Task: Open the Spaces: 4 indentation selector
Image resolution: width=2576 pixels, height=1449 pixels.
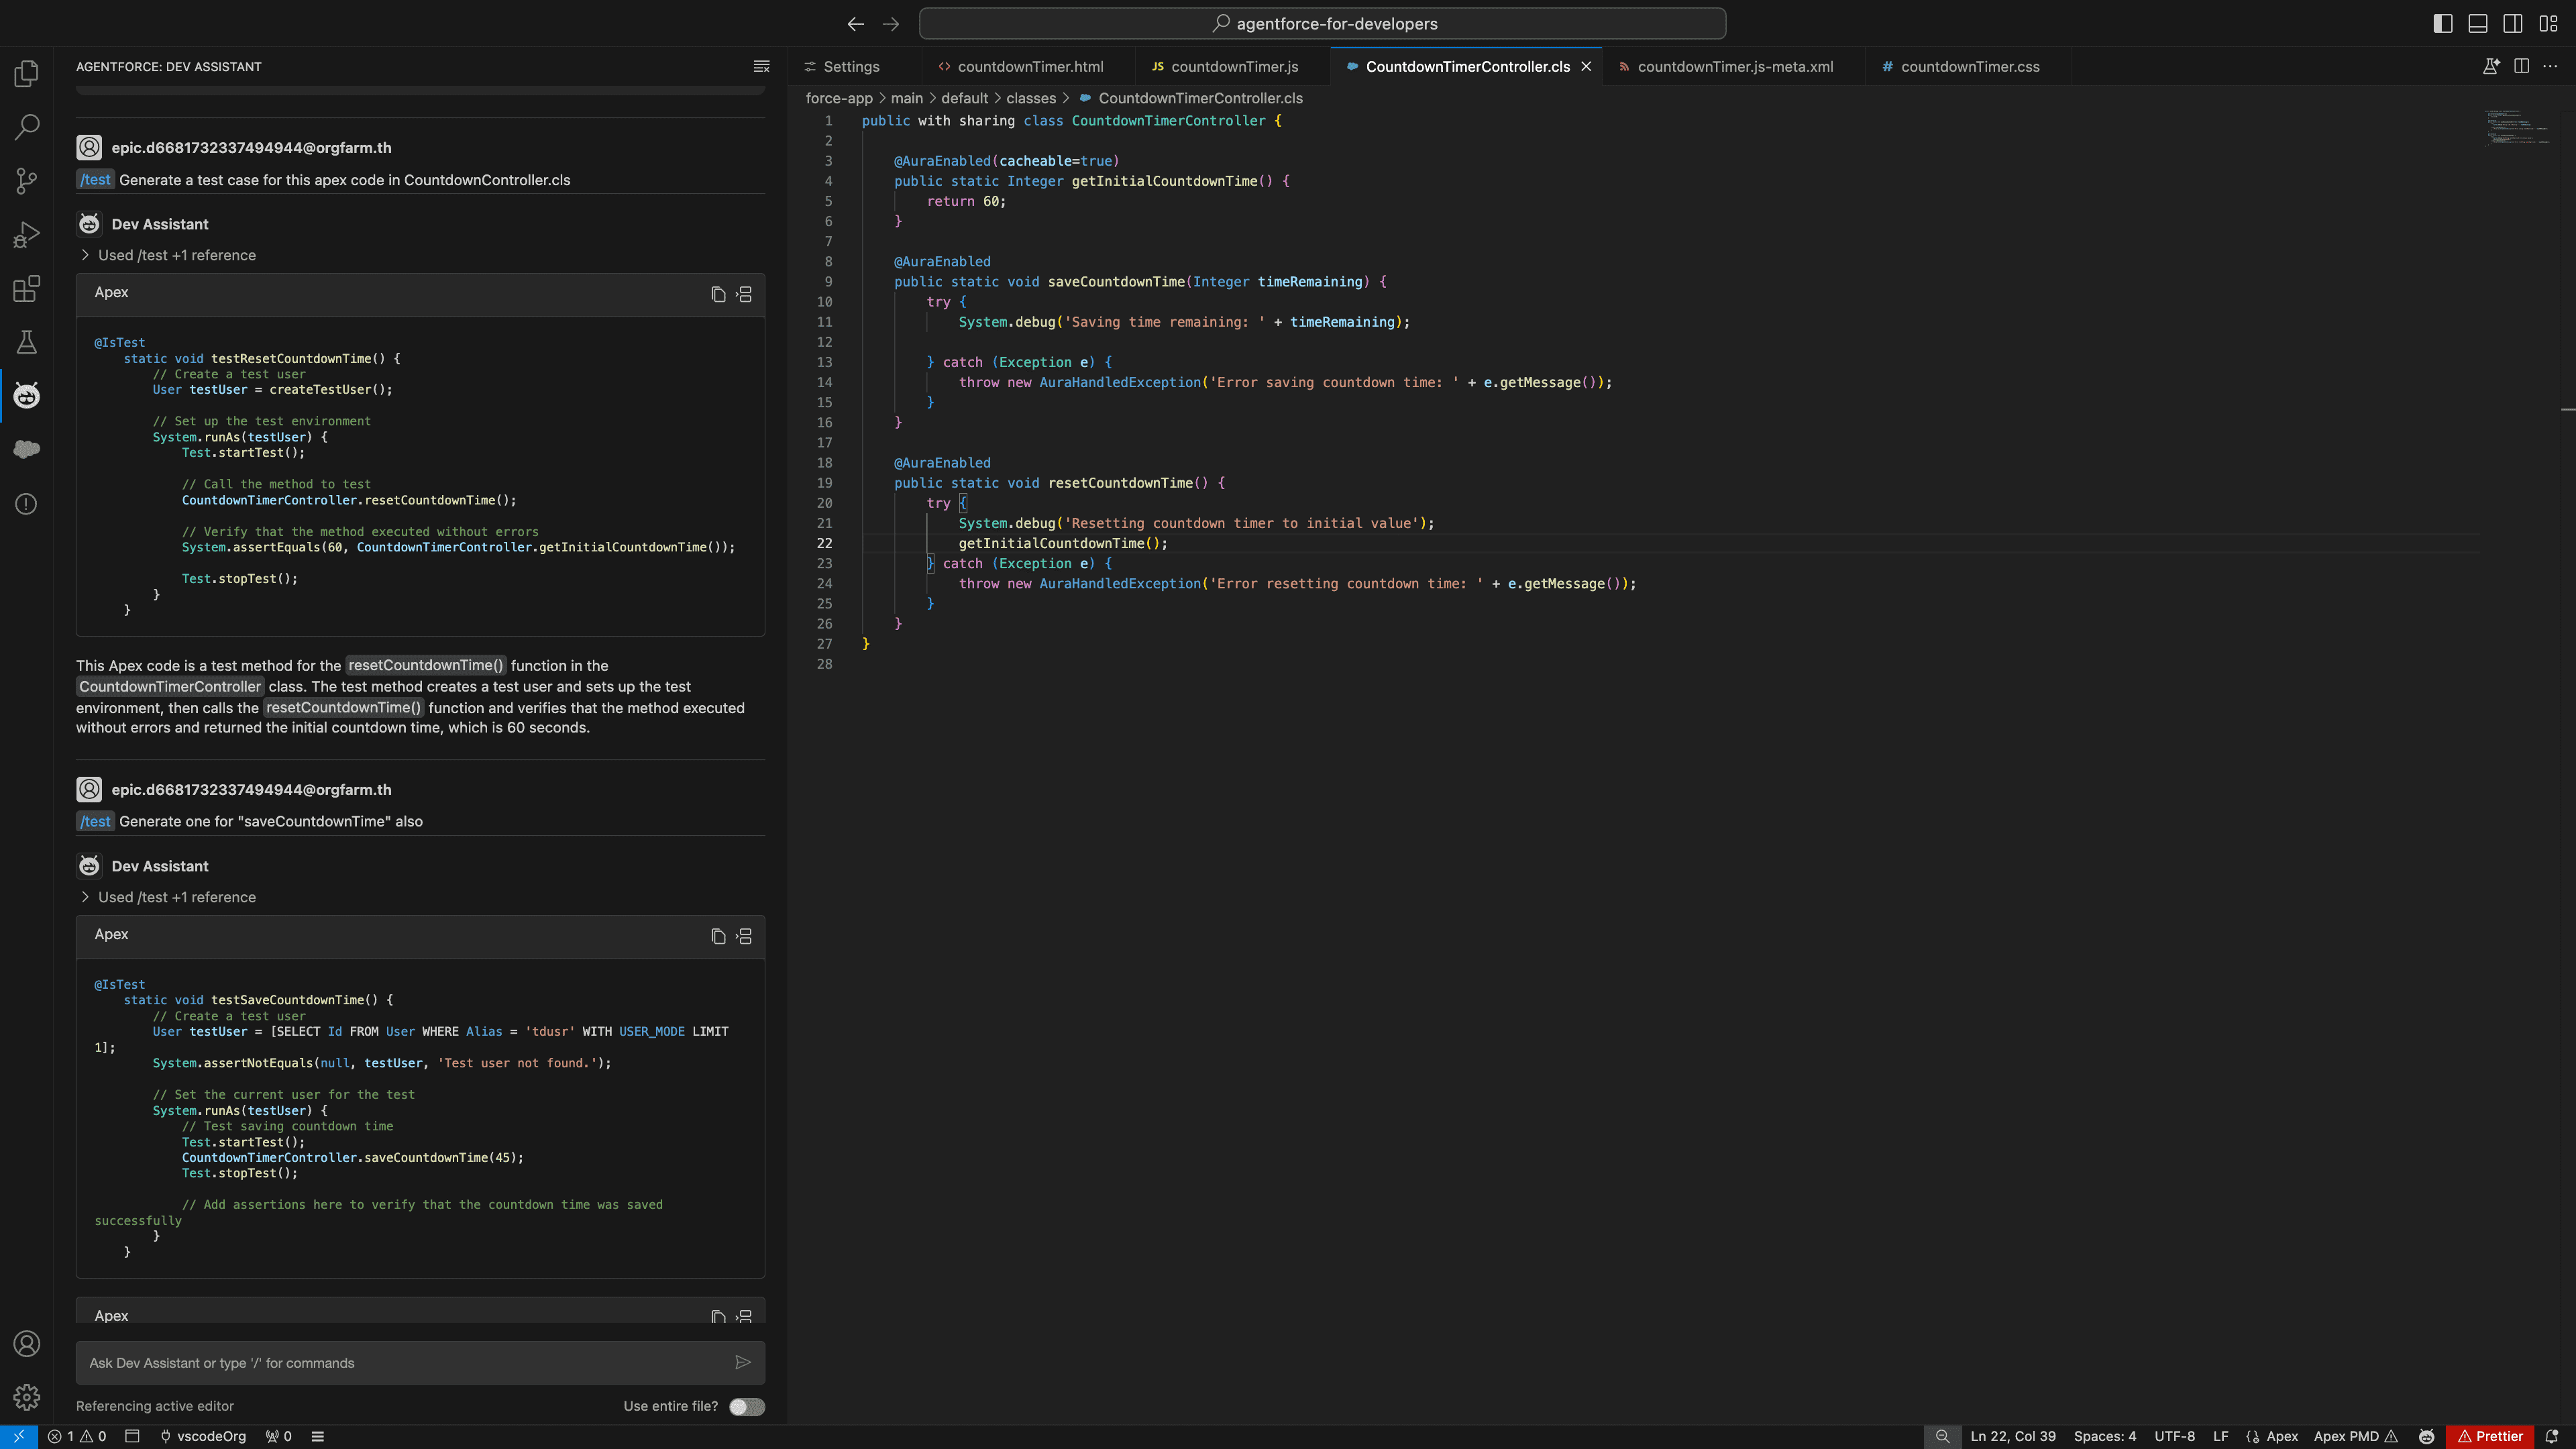Action: [2104, 1436]
